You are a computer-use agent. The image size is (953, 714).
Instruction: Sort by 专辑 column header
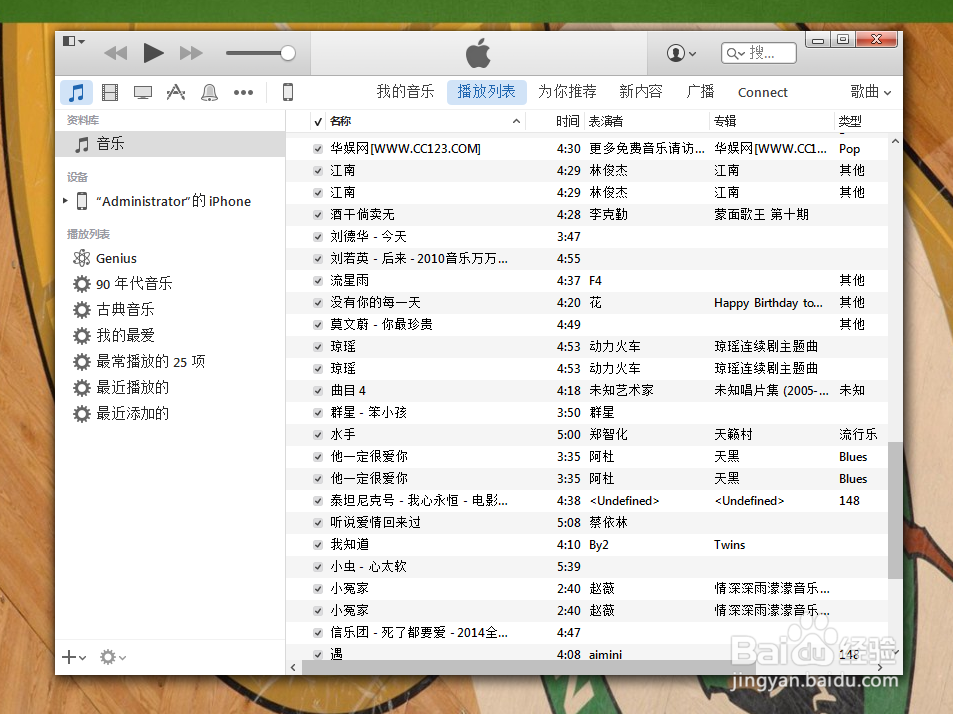click(x=772, y=121)
